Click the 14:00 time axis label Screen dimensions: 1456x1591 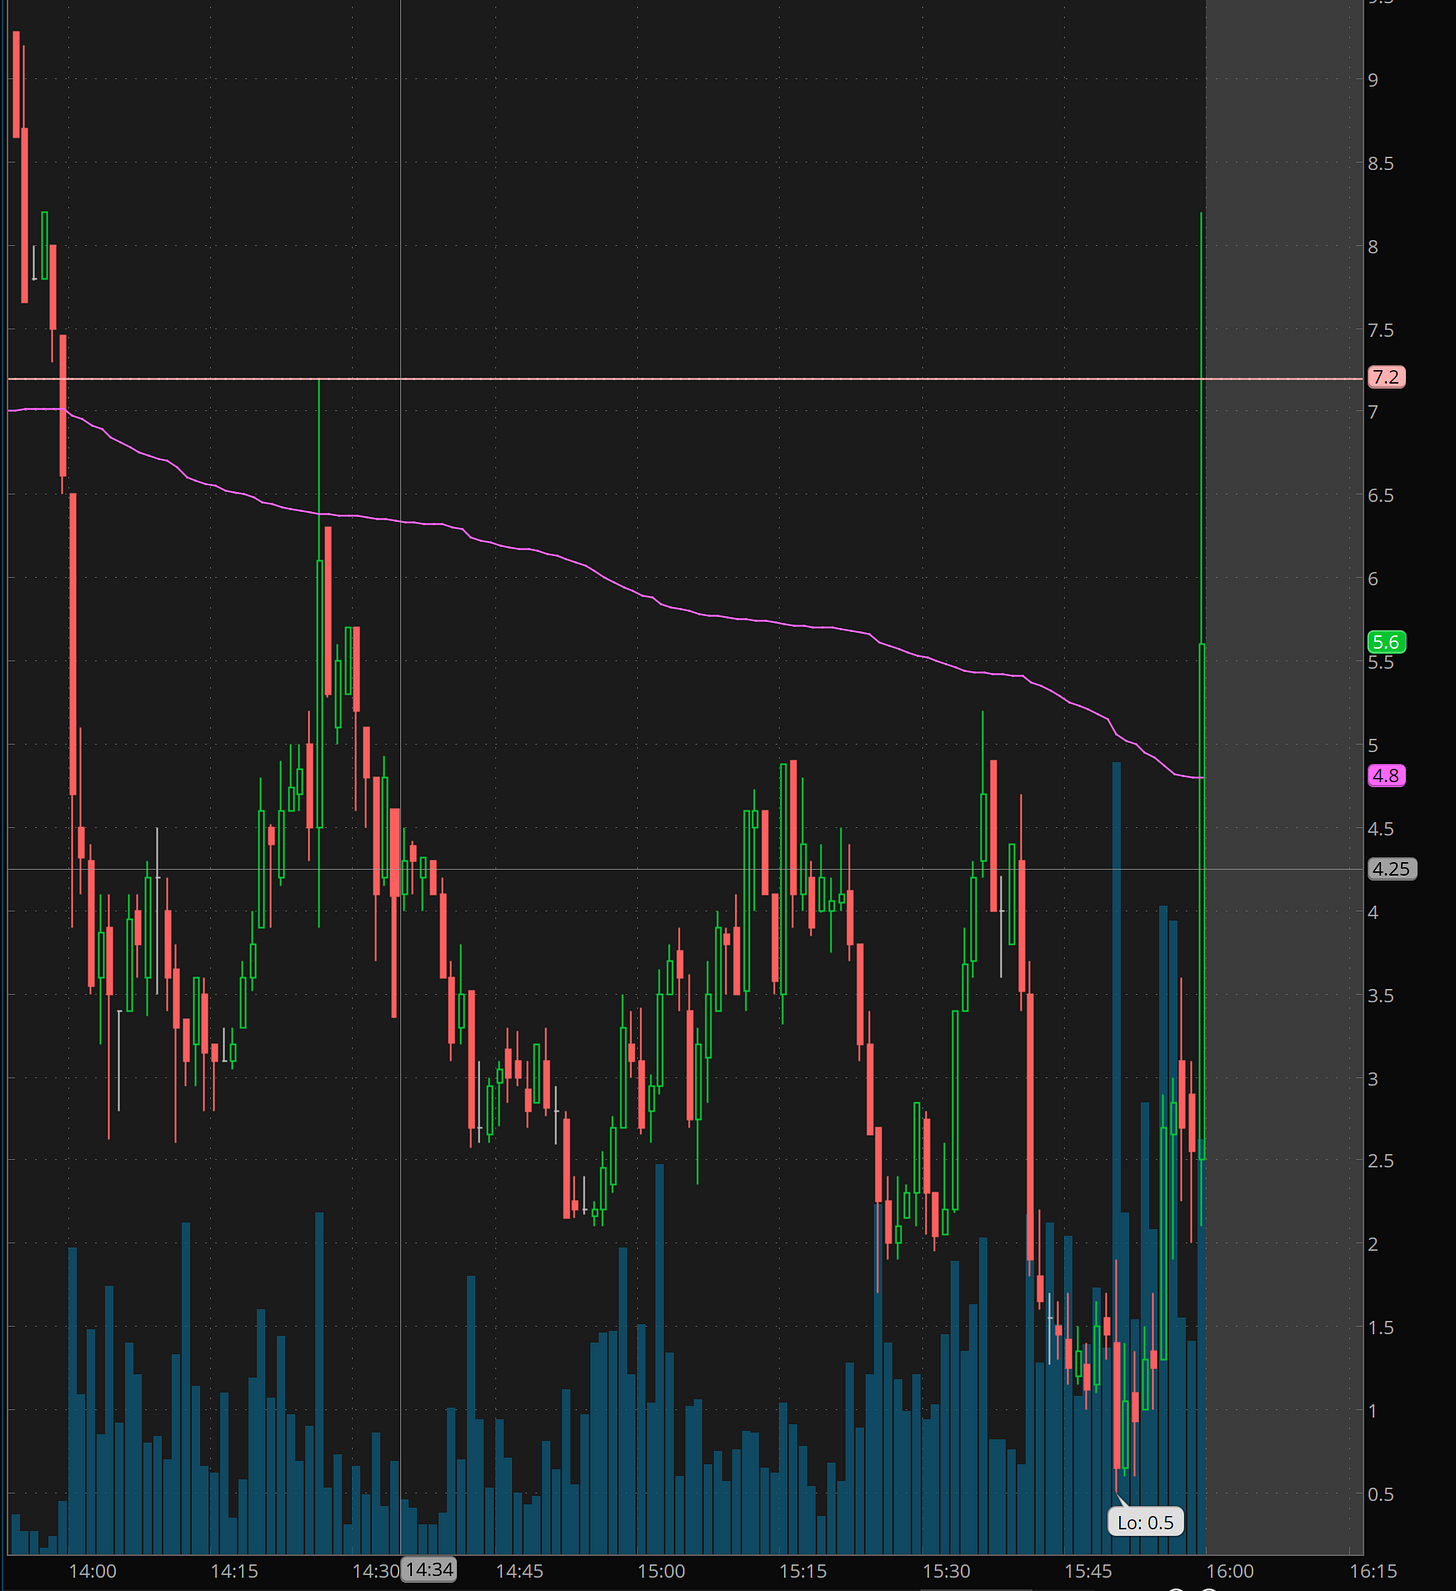coord(92,1571)
